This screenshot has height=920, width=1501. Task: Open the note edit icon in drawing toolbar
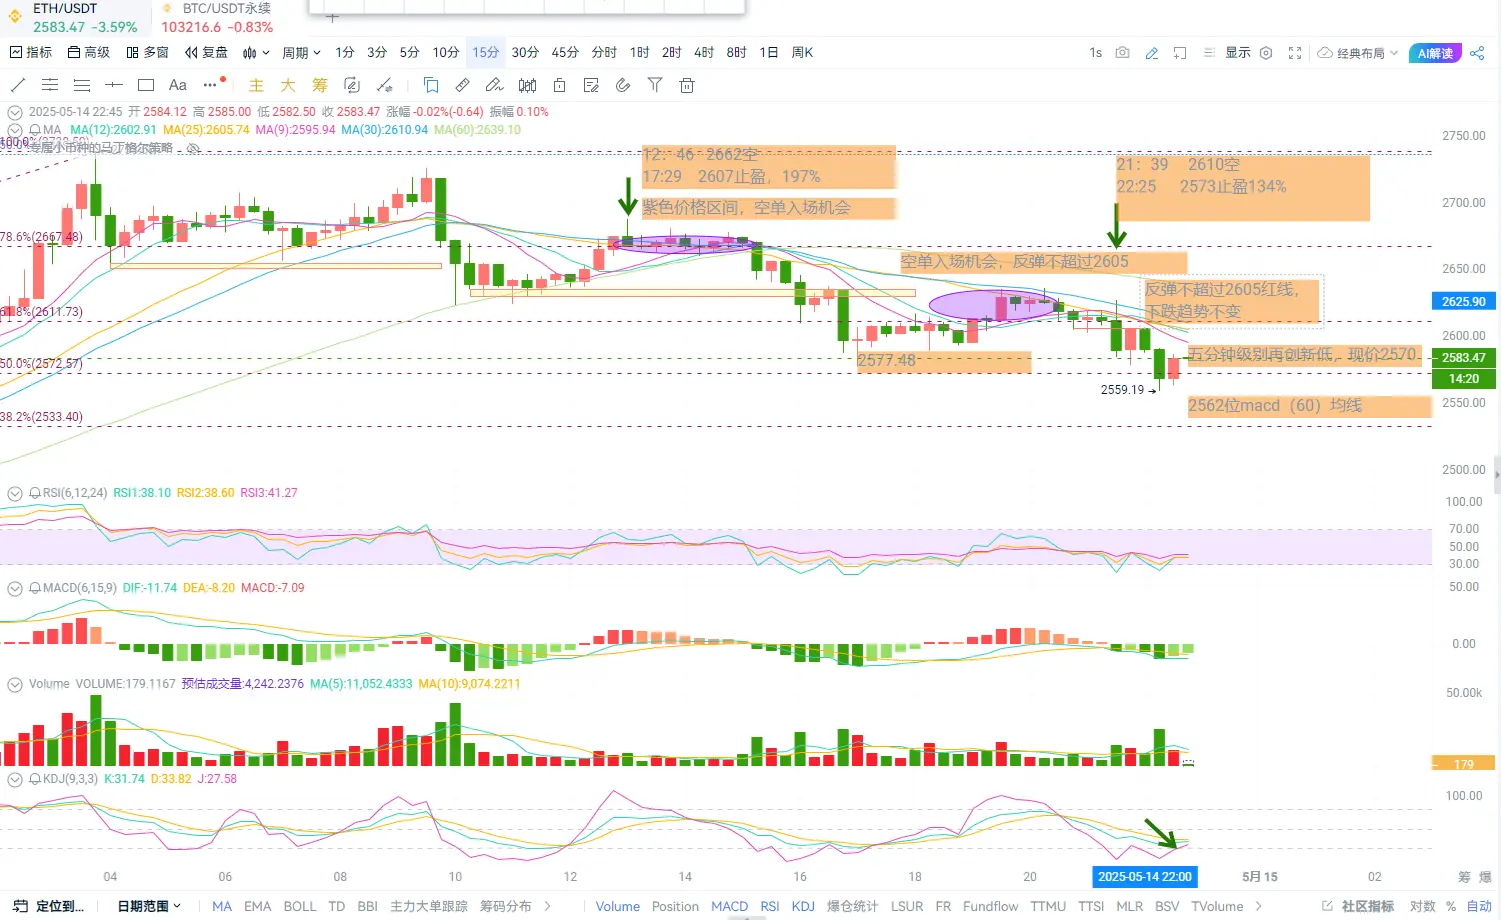[591, 85]
